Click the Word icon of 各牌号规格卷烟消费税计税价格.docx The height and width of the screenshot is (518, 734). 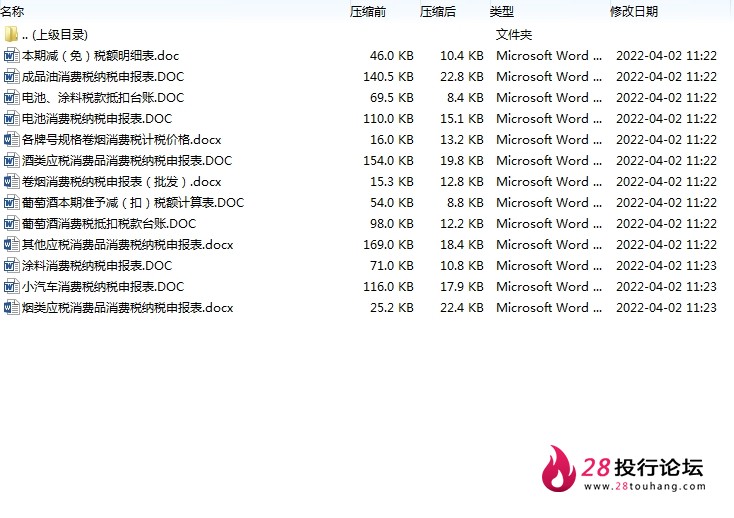click(11, 140)
